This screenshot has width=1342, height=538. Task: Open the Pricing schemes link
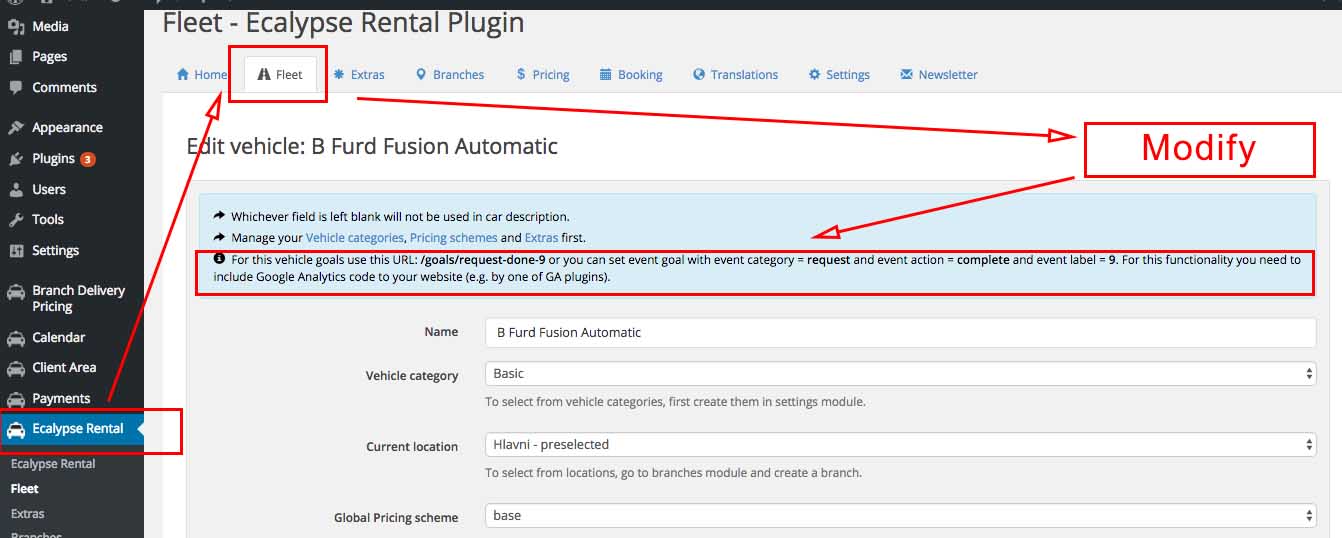(x=453, y=238)
